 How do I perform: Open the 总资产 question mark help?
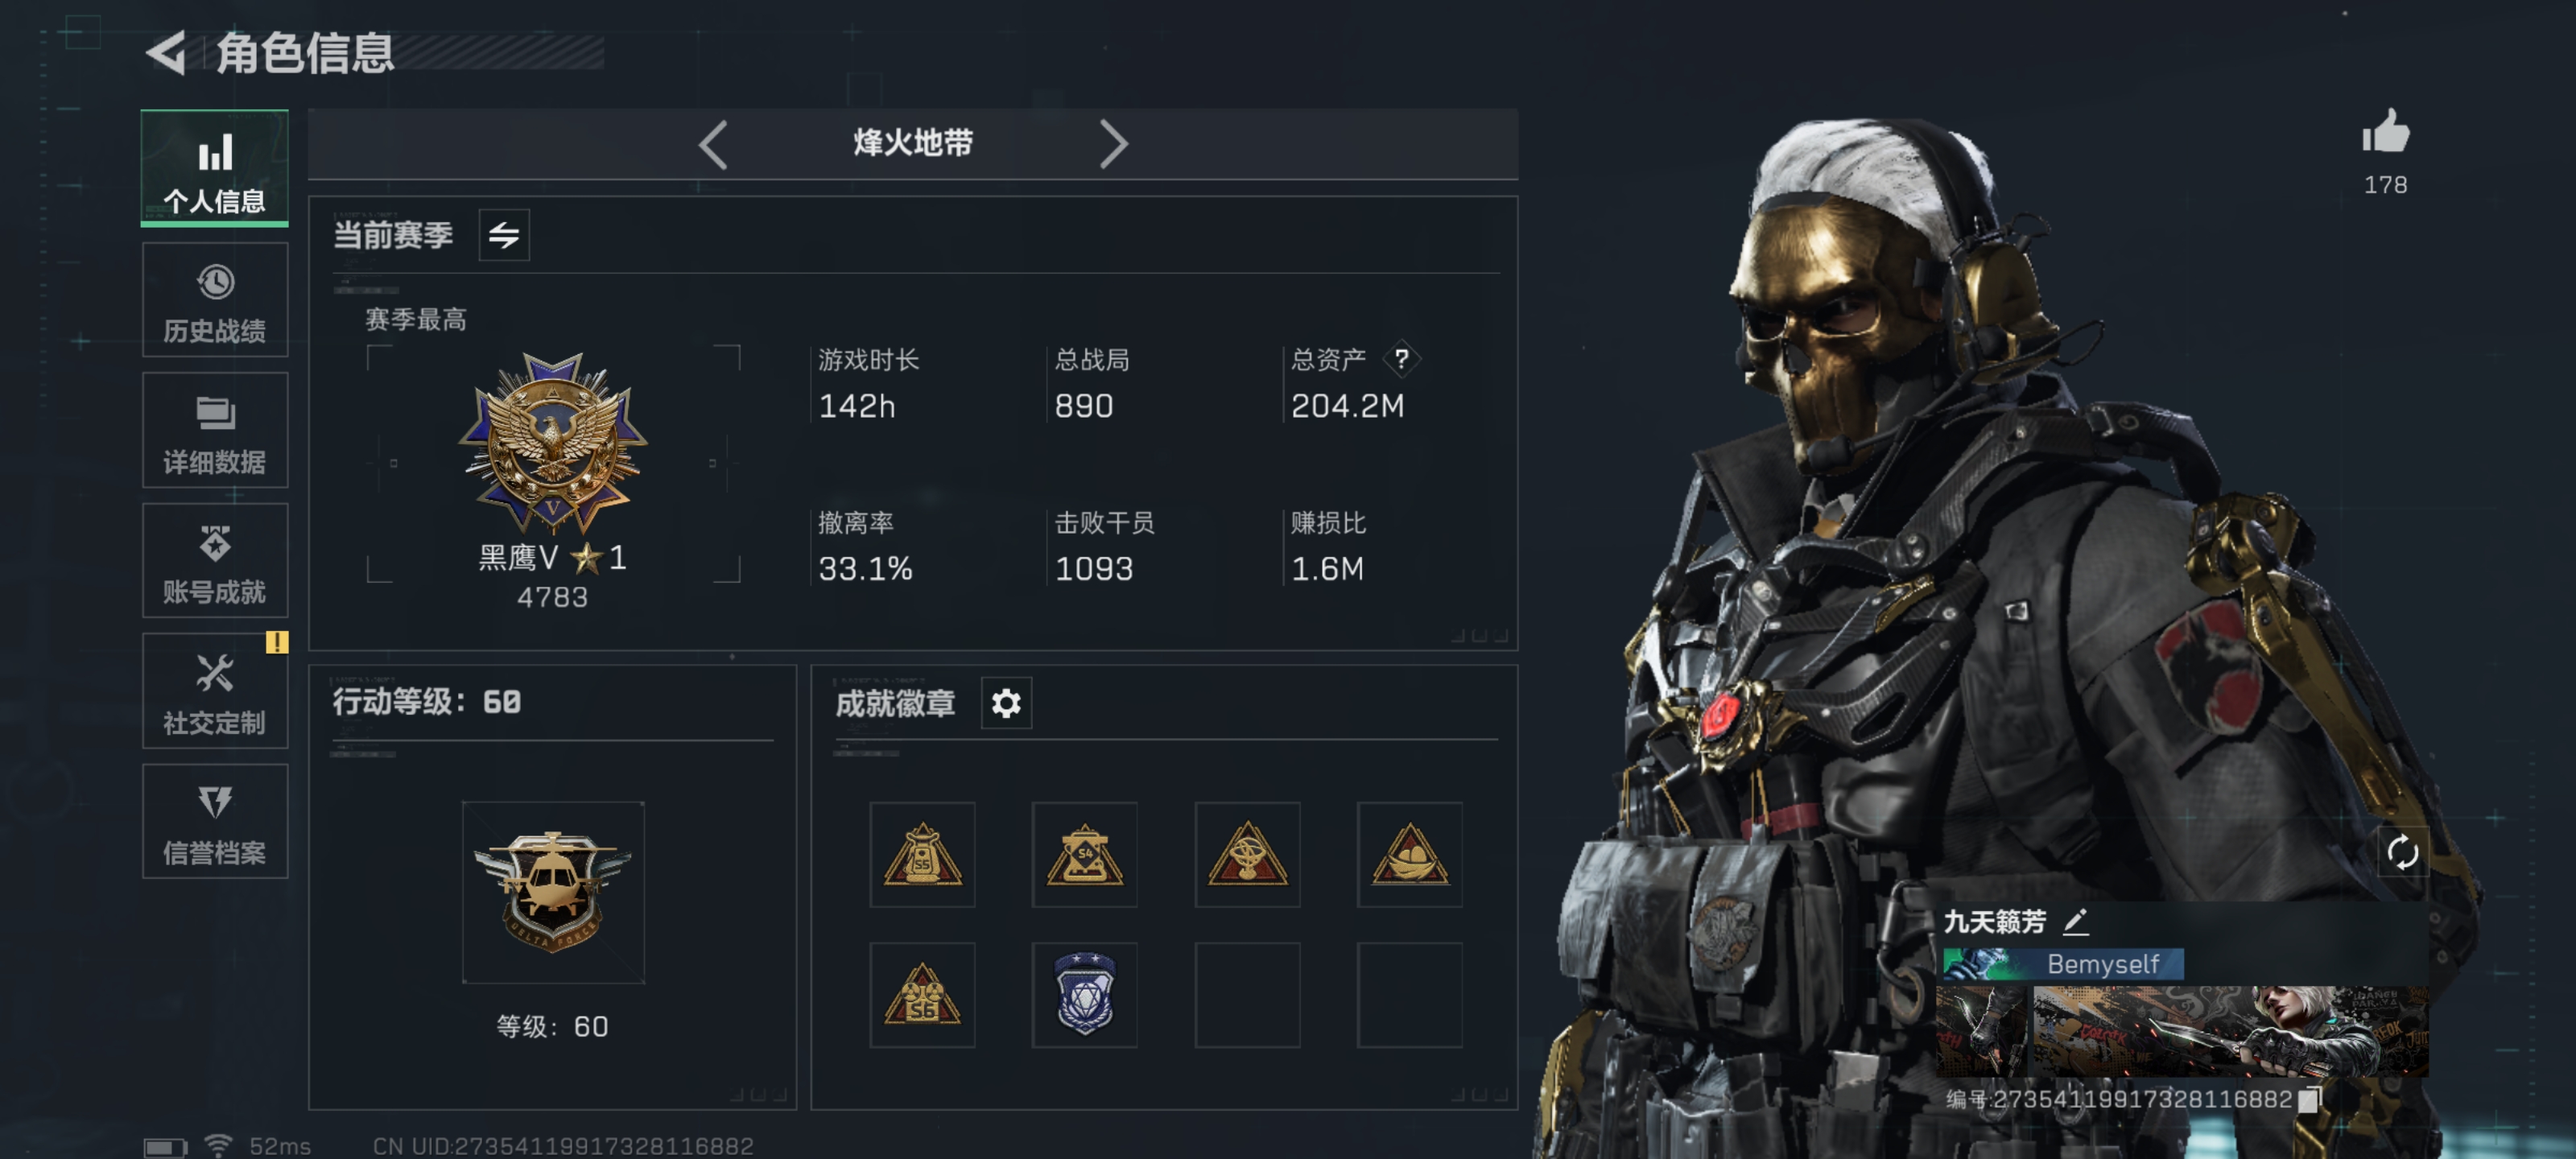(x=1401, y=359)
